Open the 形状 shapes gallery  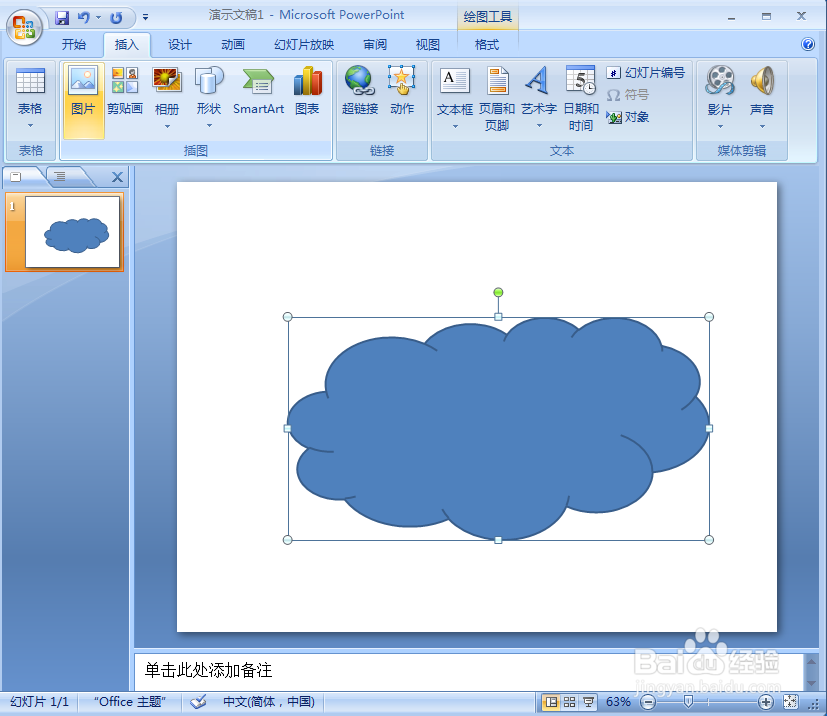tap(209, 92)
